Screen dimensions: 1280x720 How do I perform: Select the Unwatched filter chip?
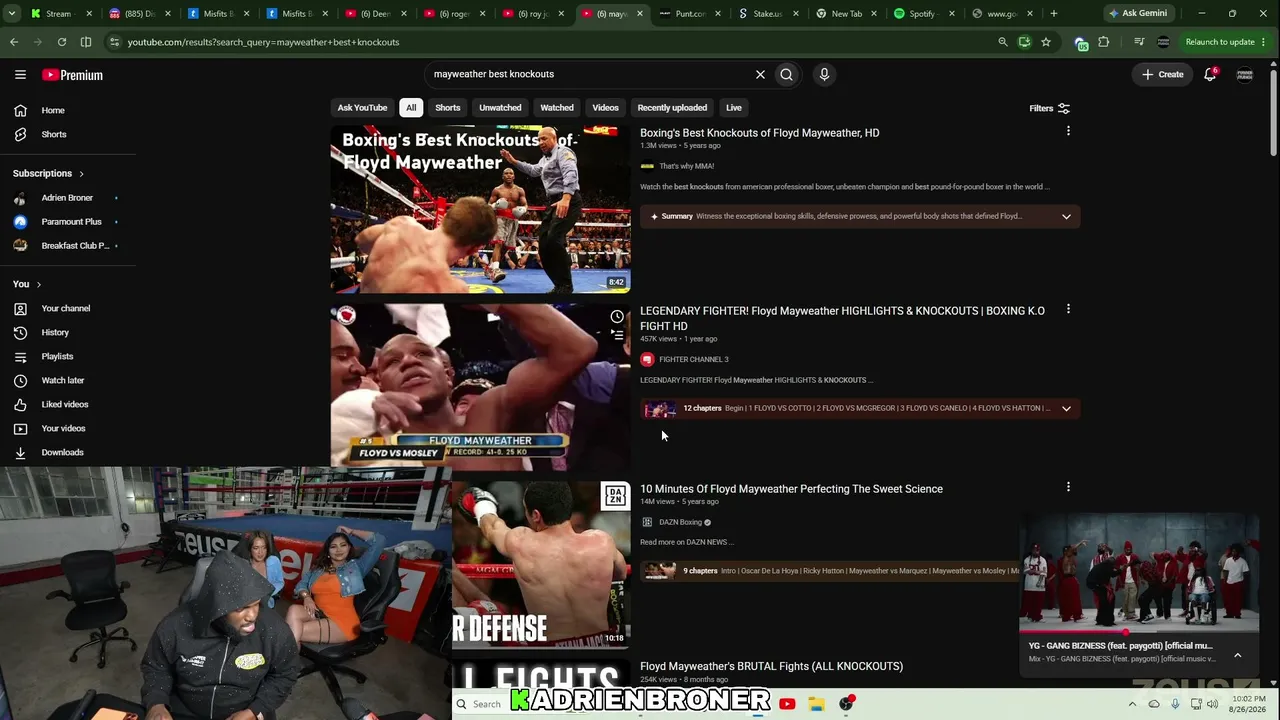click(500, 108)
